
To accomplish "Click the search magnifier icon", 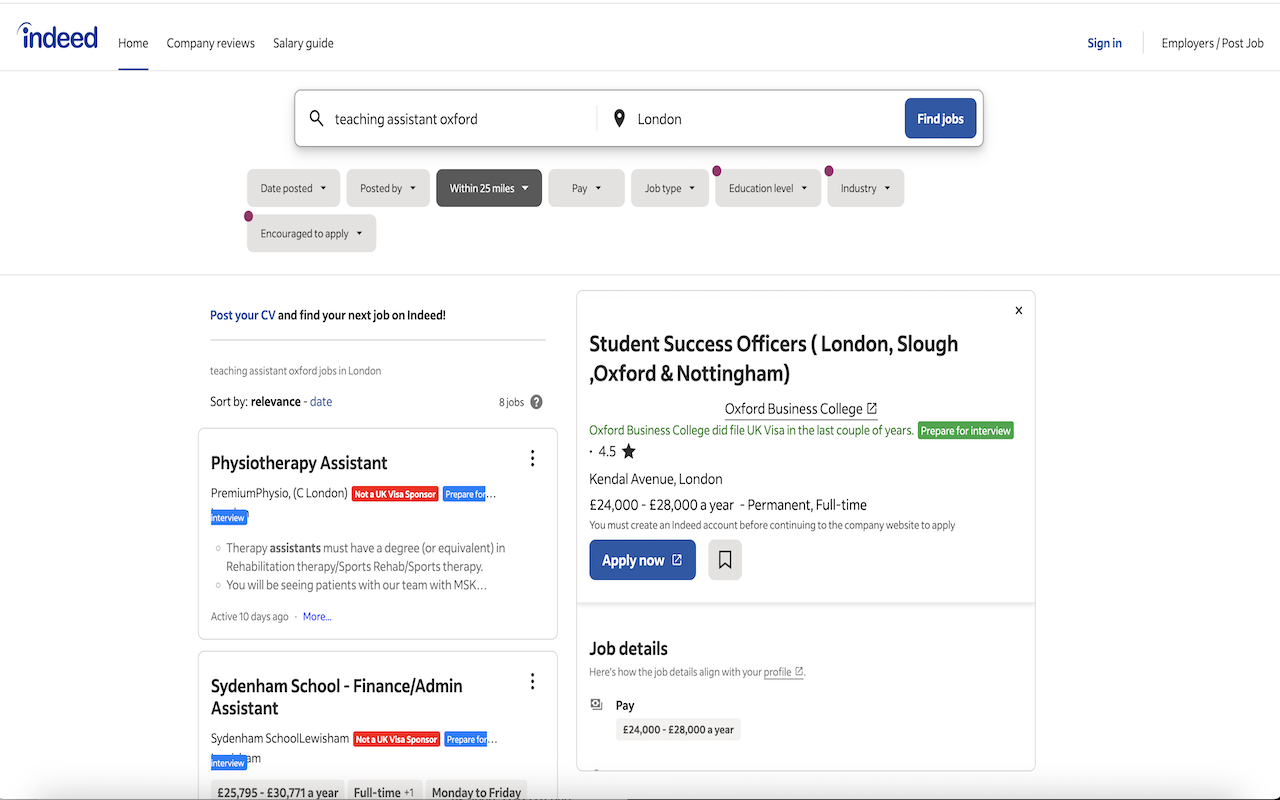I will 316,119.
